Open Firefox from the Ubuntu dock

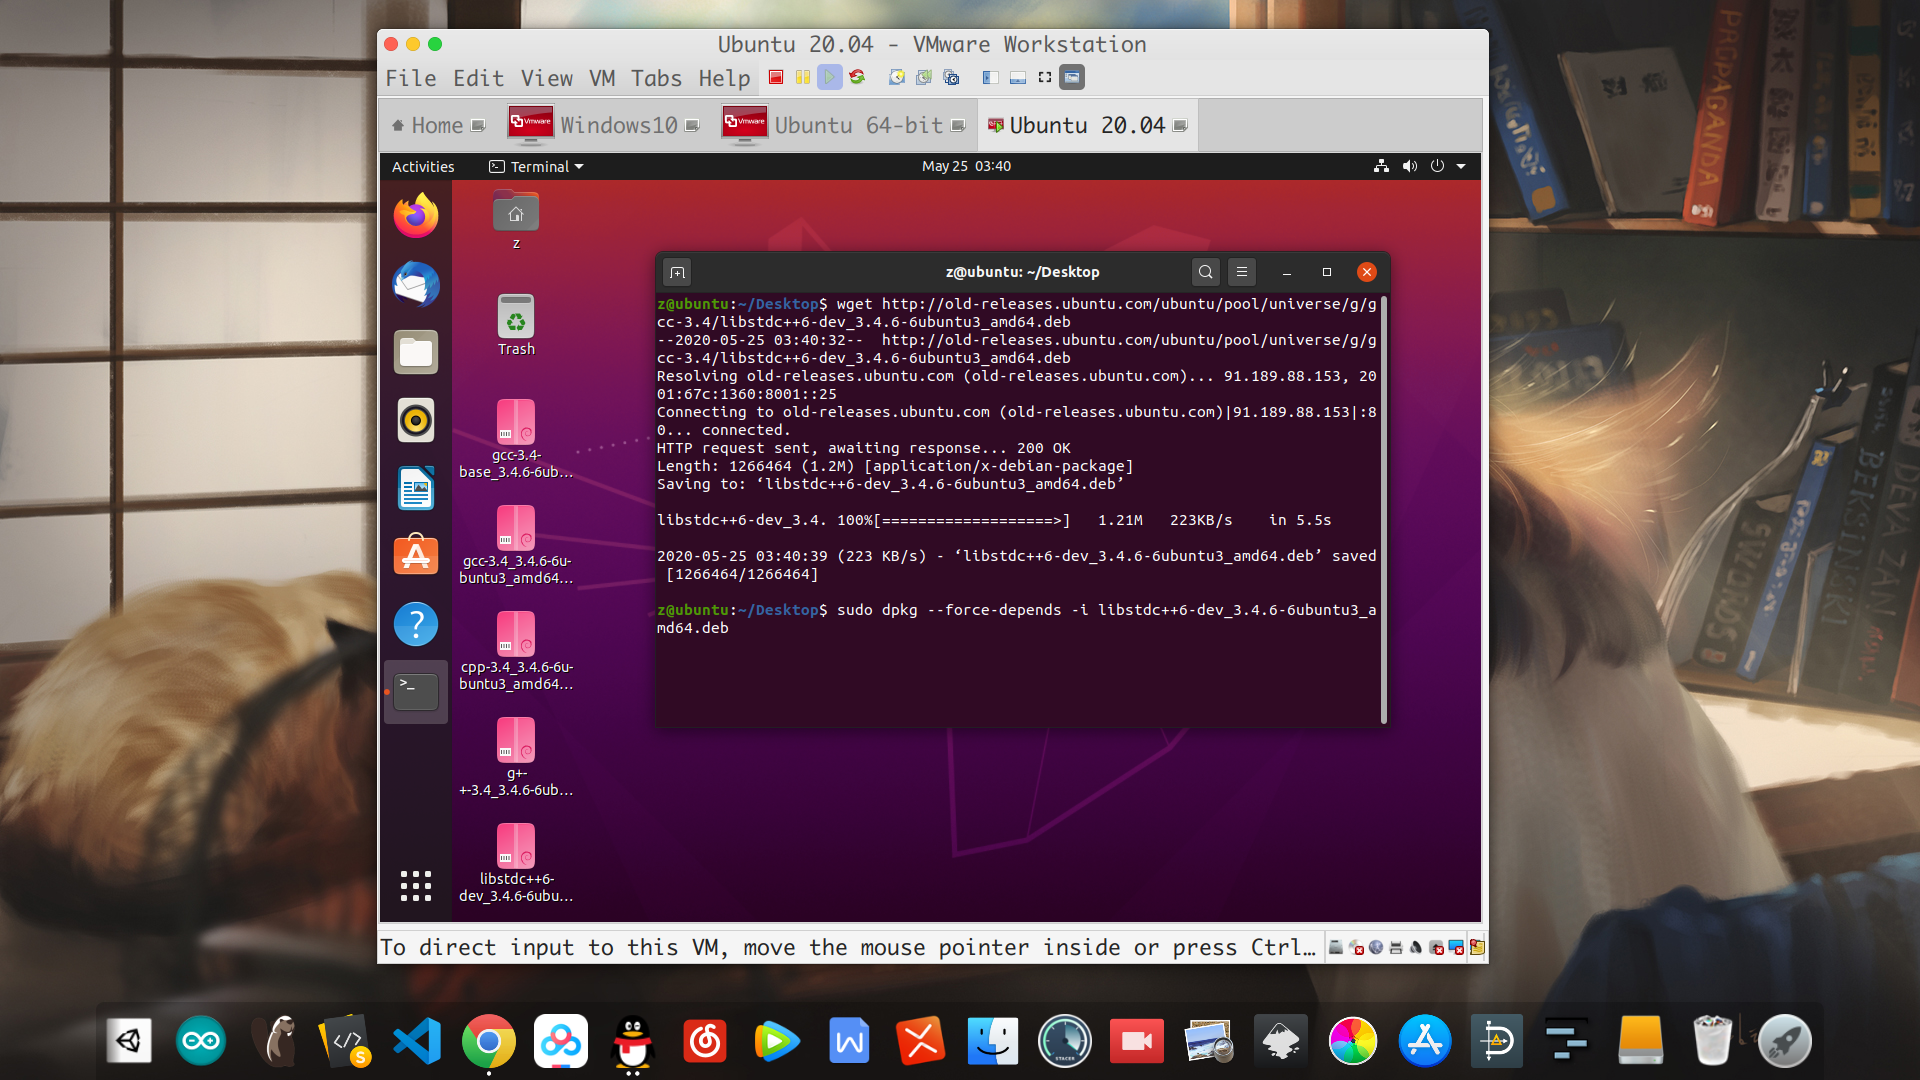pos(415,213)
